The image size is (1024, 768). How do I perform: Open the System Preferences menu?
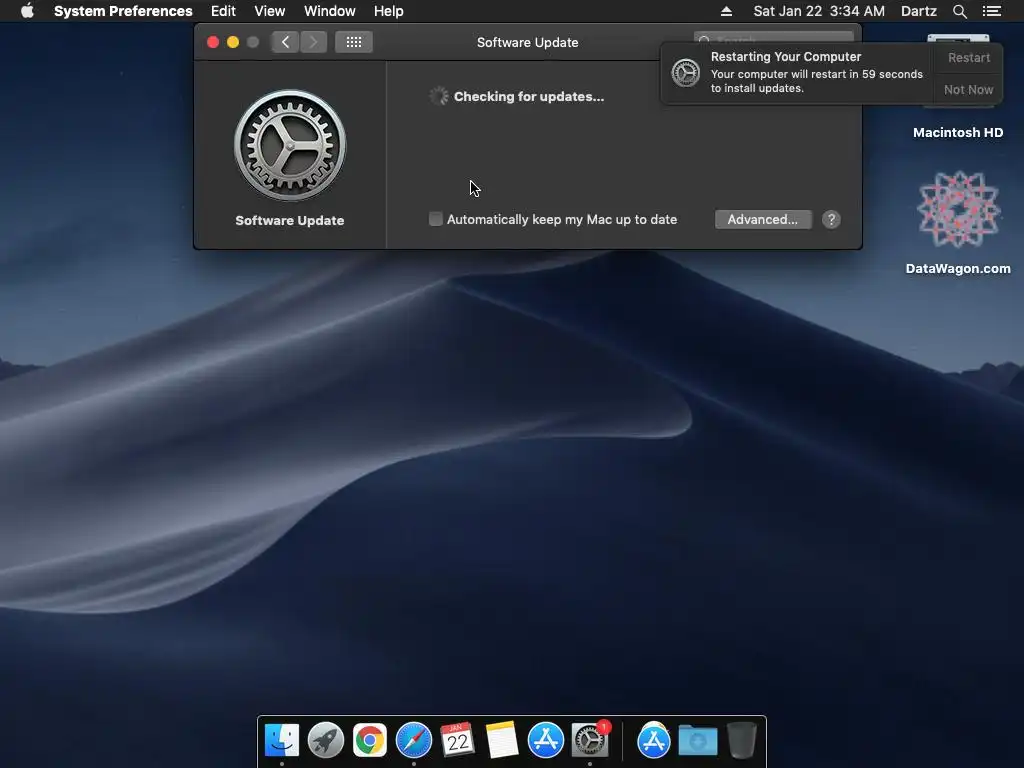click(x=123, y=11)
